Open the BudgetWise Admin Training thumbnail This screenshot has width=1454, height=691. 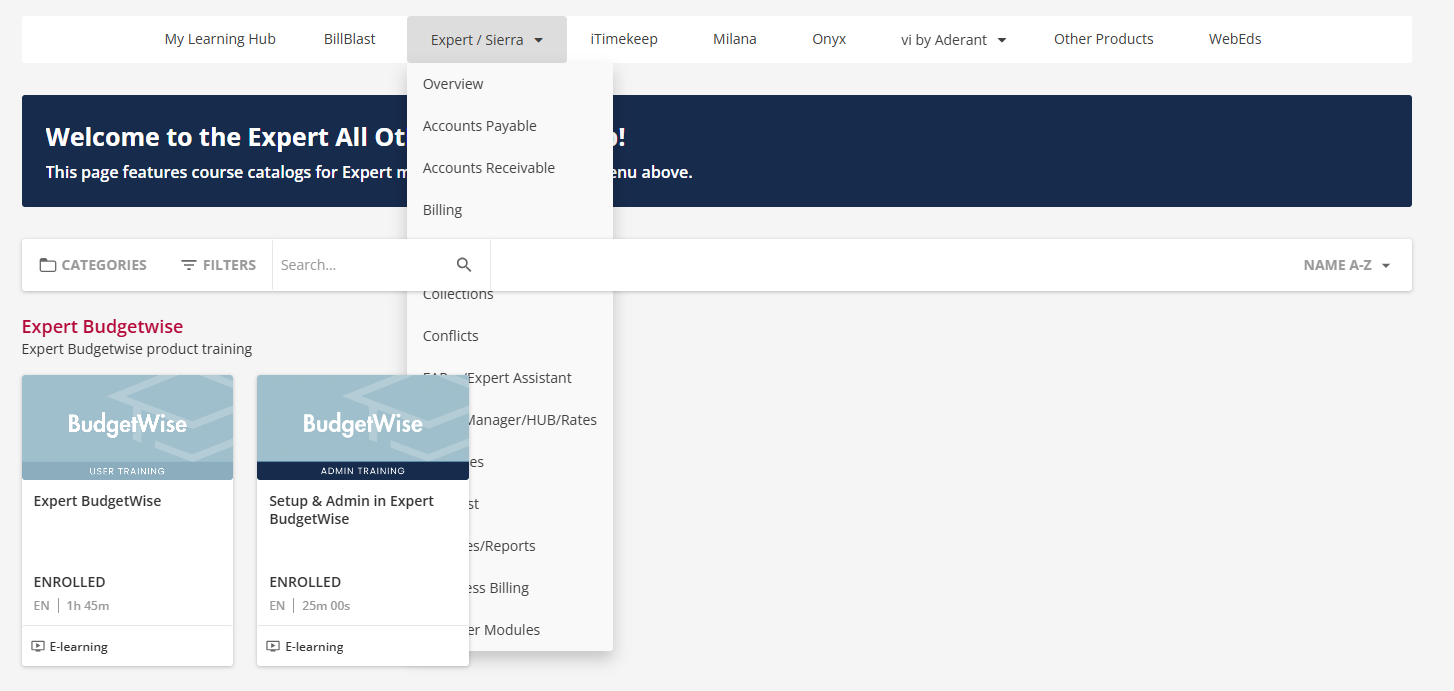pos(363,427)
